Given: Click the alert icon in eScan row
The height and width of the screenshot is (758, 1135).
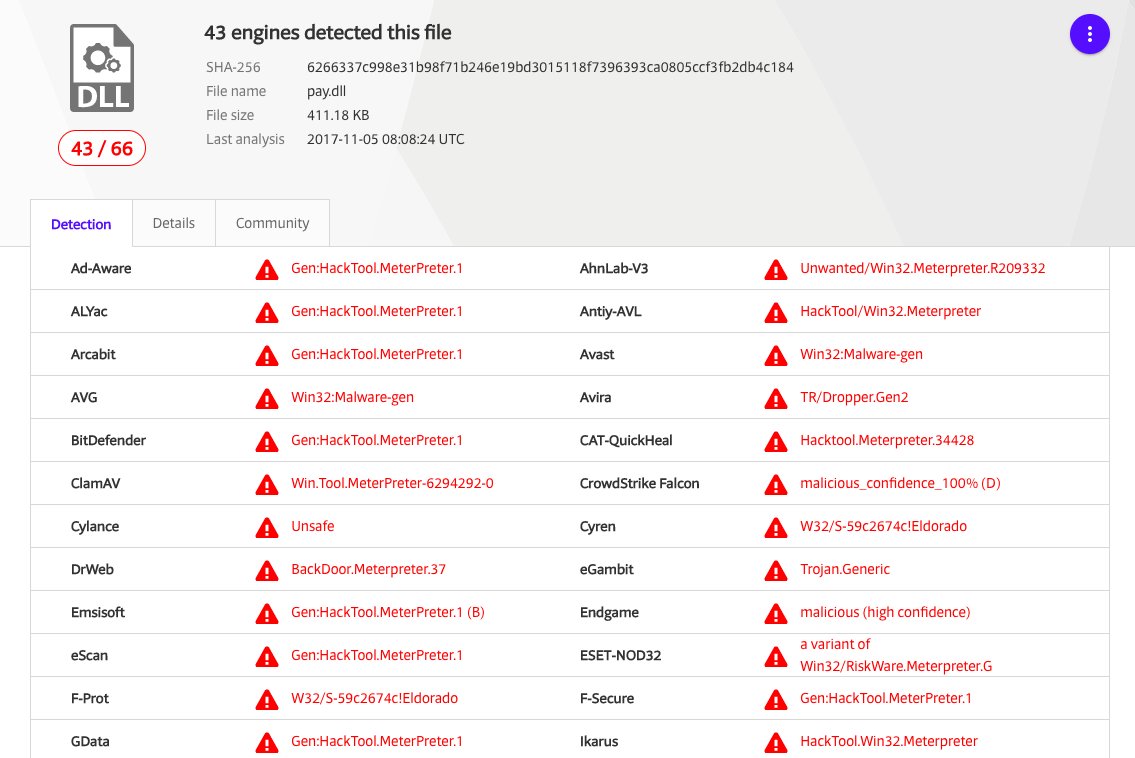Looking at the screenshot, I should pyautogui.click(x=267, y=657).
